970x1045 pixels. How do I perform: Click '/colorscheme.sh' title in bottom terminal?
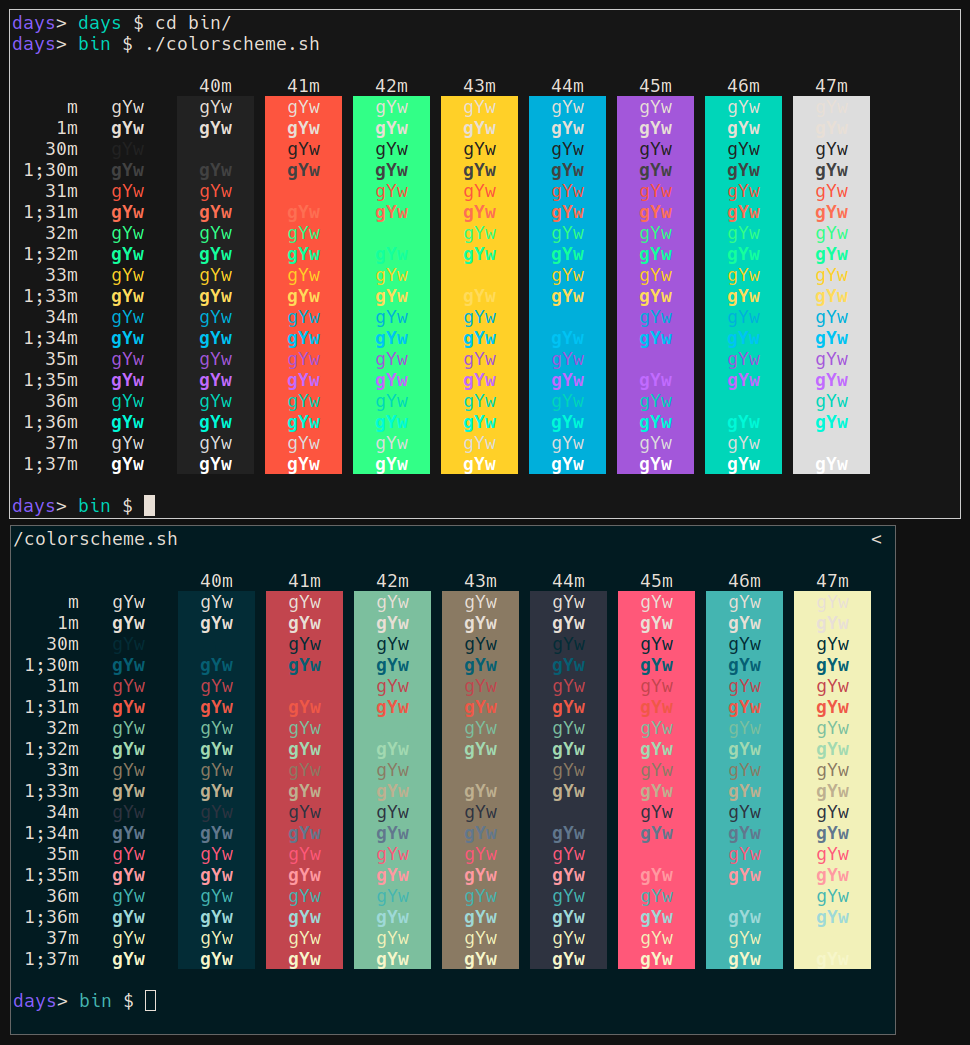[96, 538]
